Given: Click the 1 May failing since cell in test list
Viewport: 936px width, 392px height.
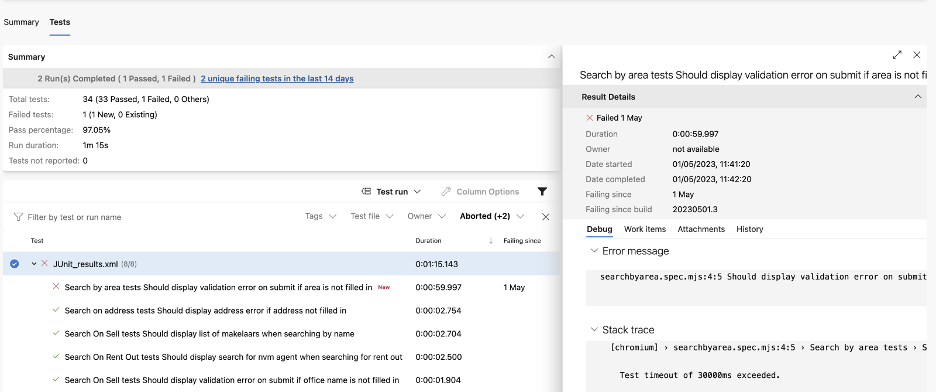Looking at the screenshot, I should tap(514, 287).
